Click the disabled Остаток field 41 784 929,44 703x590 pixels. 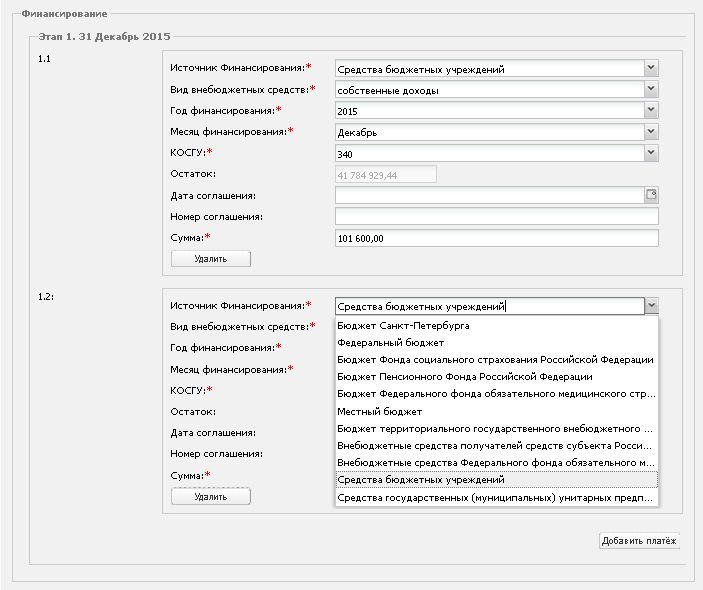[386, 174]
